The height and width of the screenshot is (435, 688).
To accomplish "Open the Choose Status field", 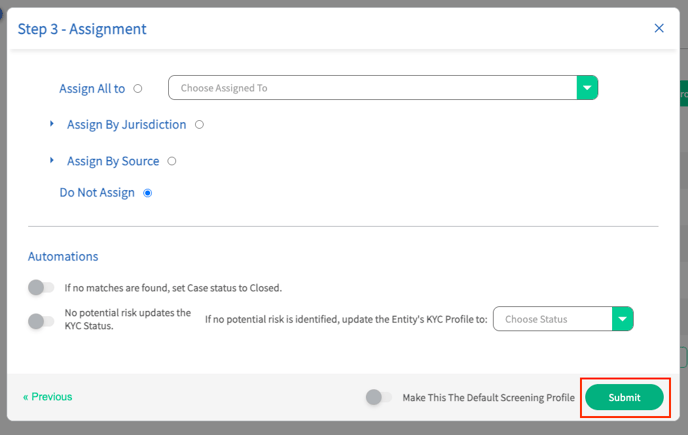I will point(563,319).
